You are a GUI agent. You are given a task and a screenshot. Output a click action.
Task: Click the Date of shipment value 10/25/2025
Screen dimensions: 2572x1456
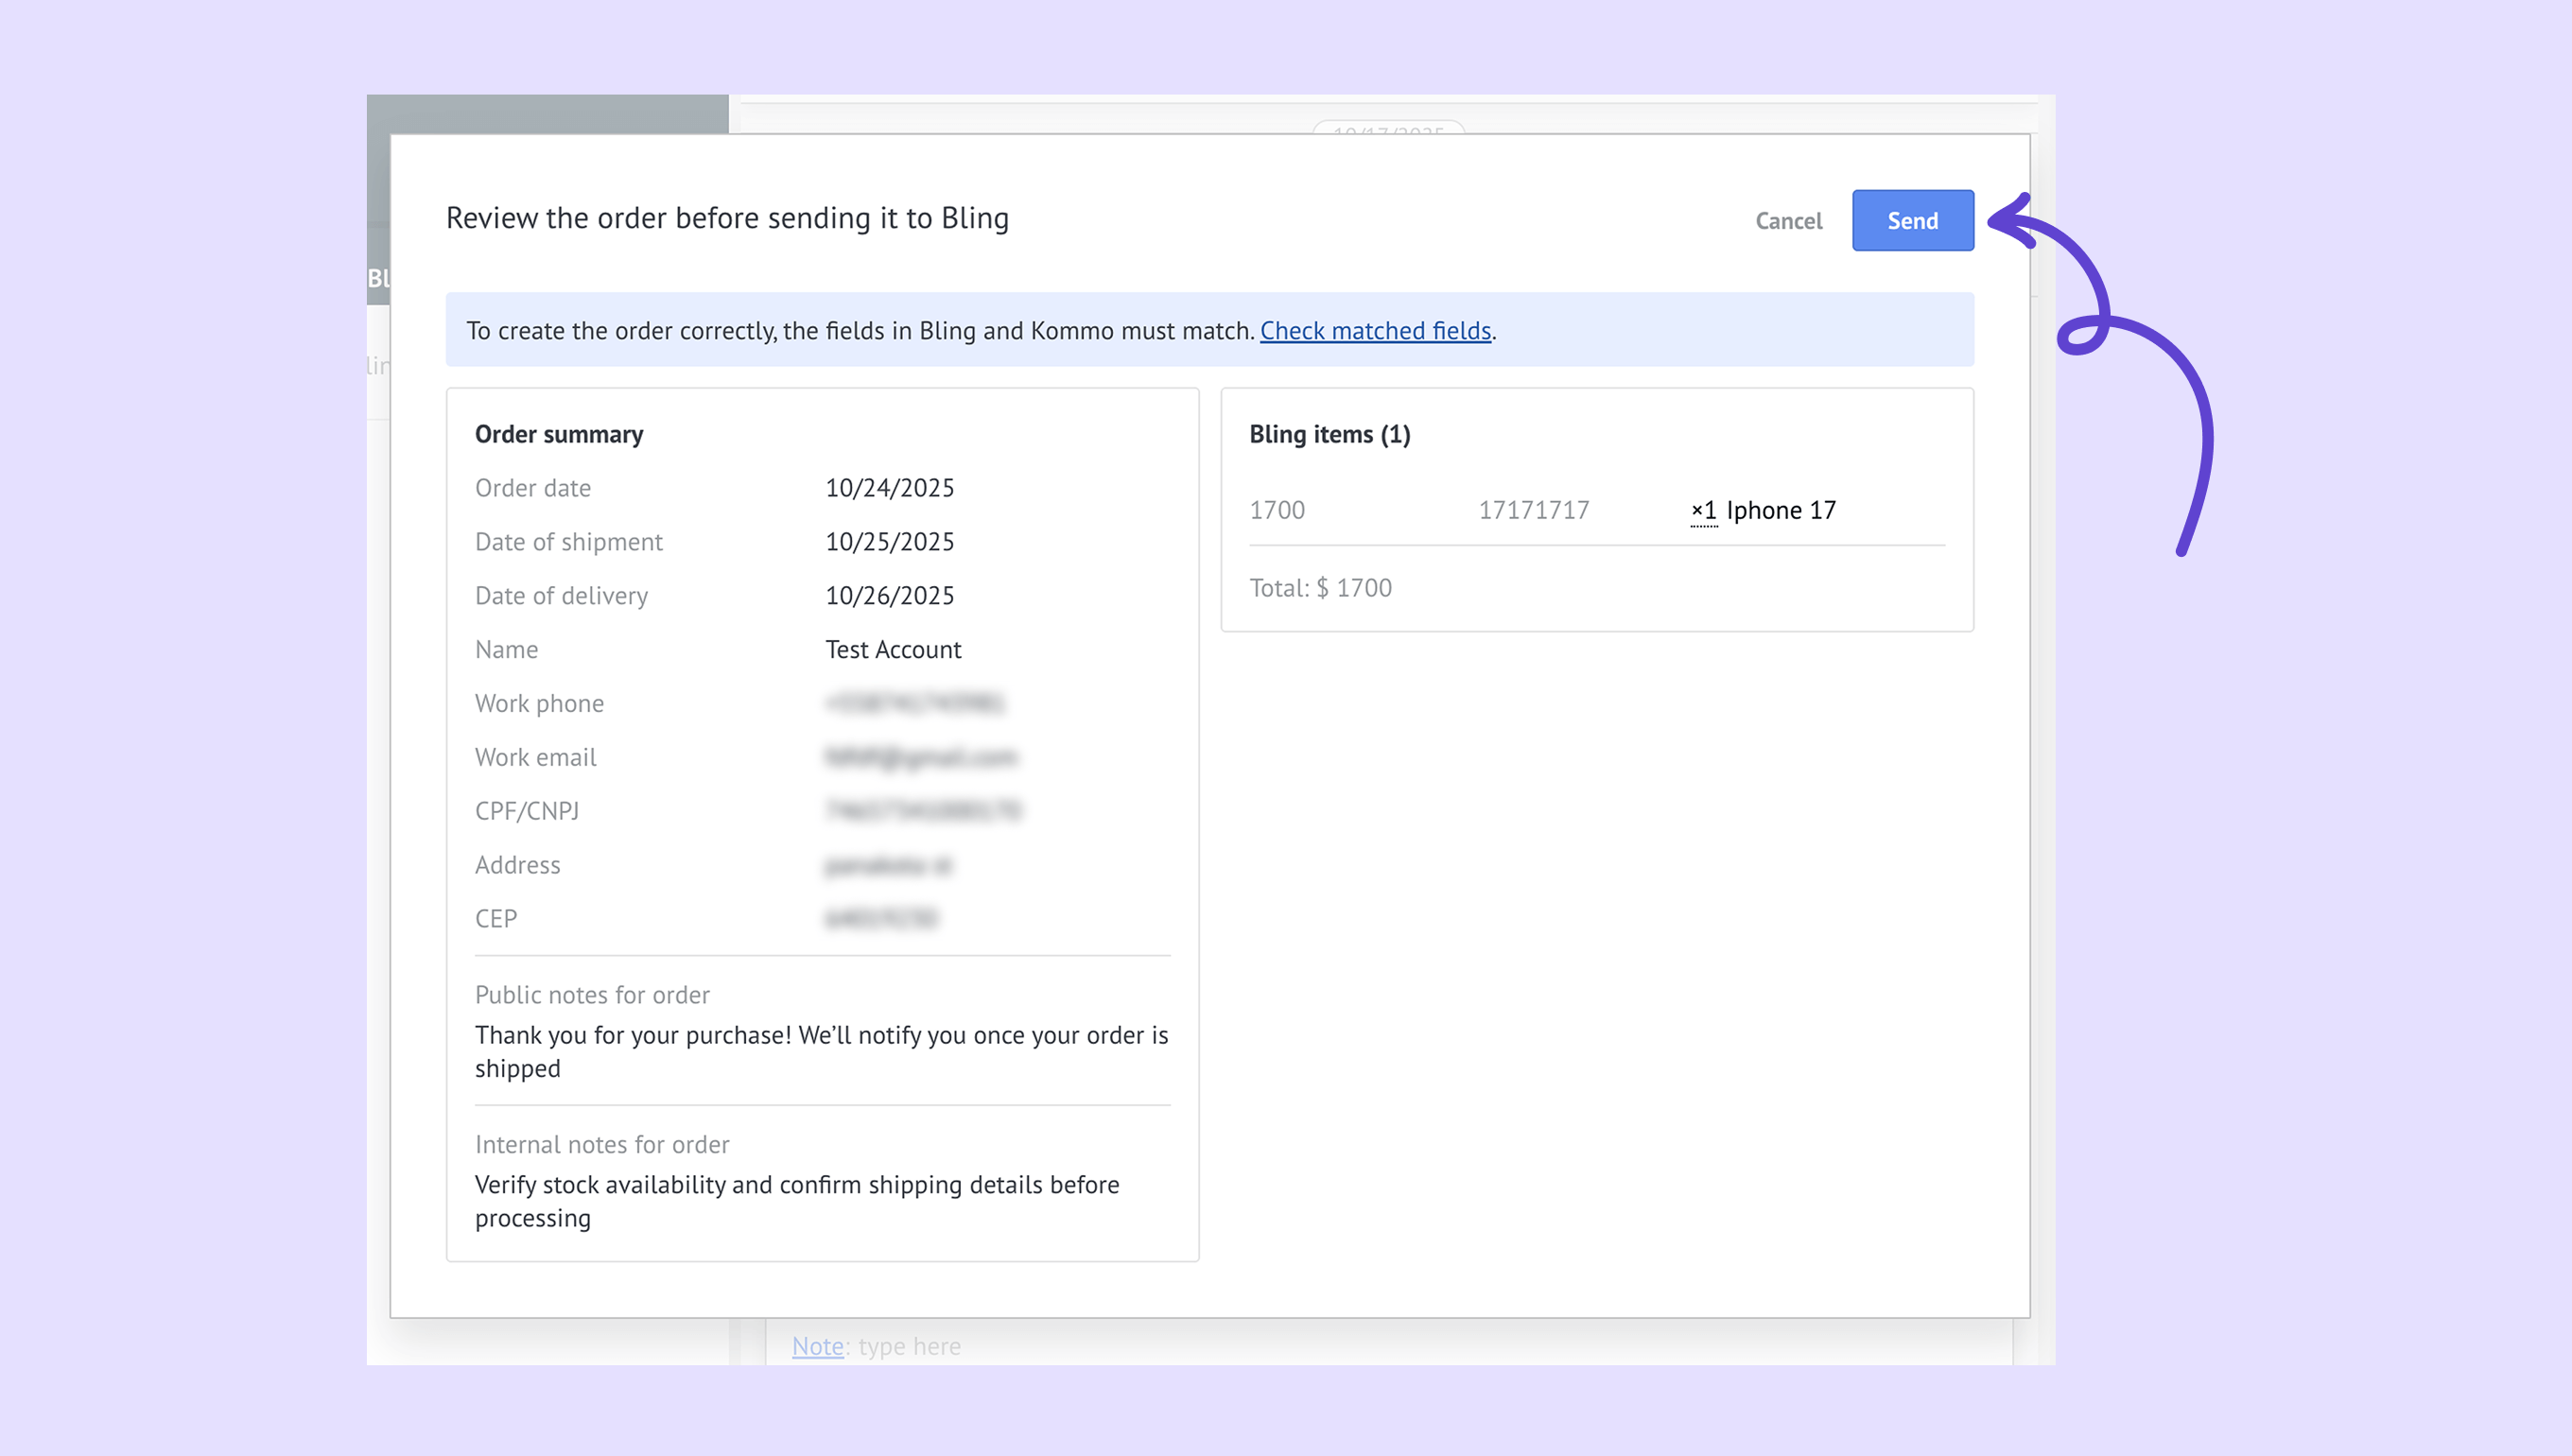(889, 542)
